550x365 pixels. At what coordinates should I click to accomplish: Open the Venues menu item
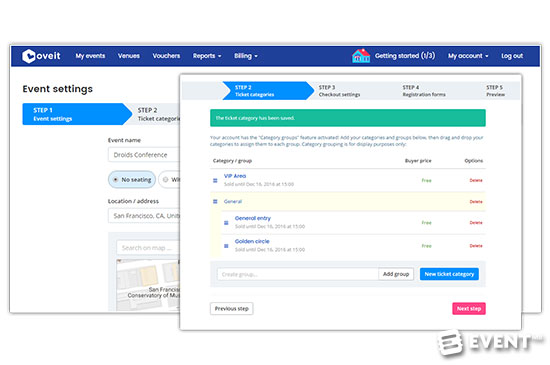pyautogui.click(x=129, y=56)
